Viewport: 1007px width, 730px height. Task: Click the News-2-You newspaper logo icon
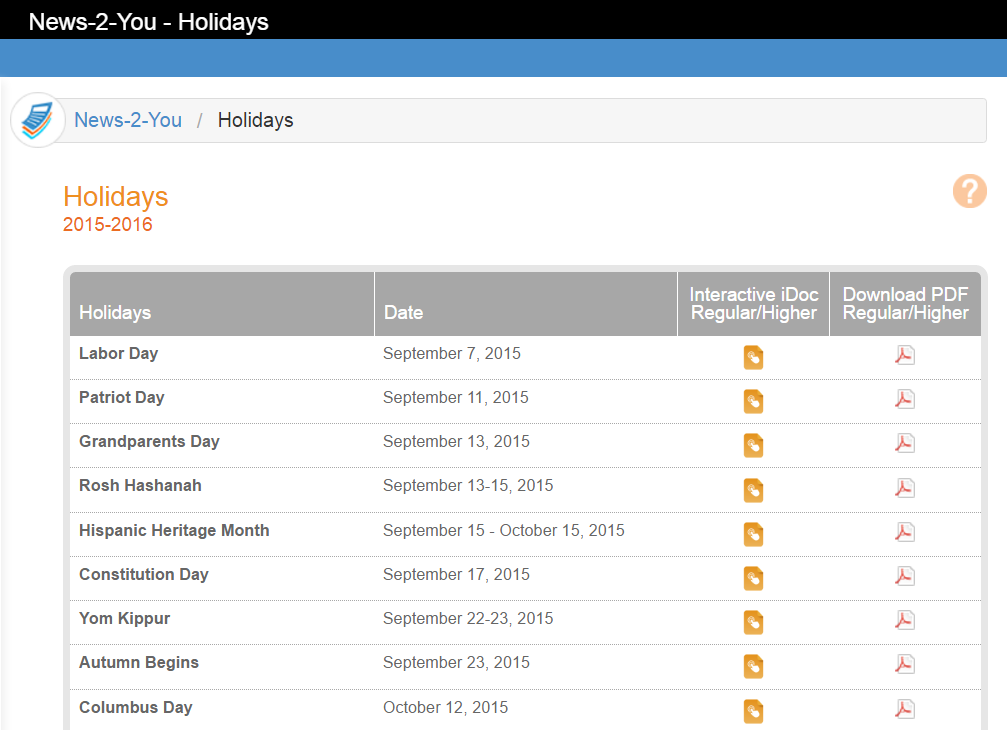37,120
